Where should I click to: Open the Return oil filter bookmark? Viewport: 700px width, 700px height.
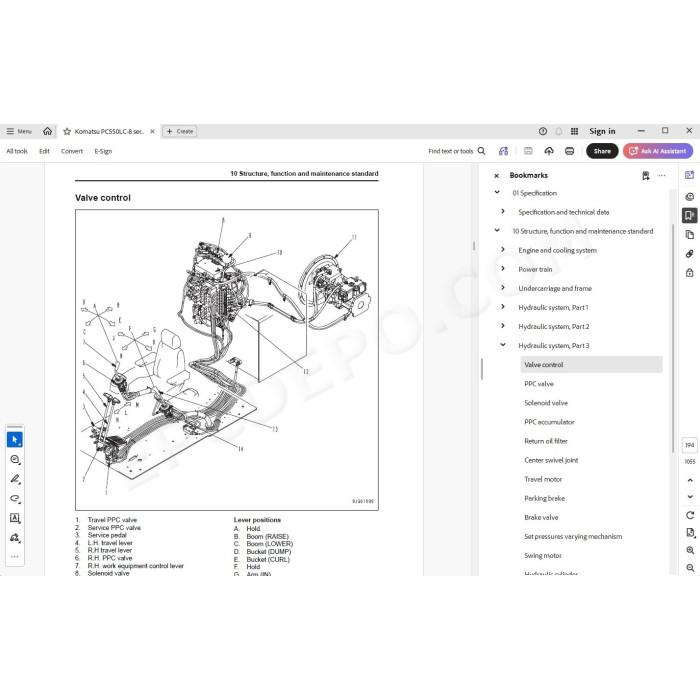click(x=546, y=441)
